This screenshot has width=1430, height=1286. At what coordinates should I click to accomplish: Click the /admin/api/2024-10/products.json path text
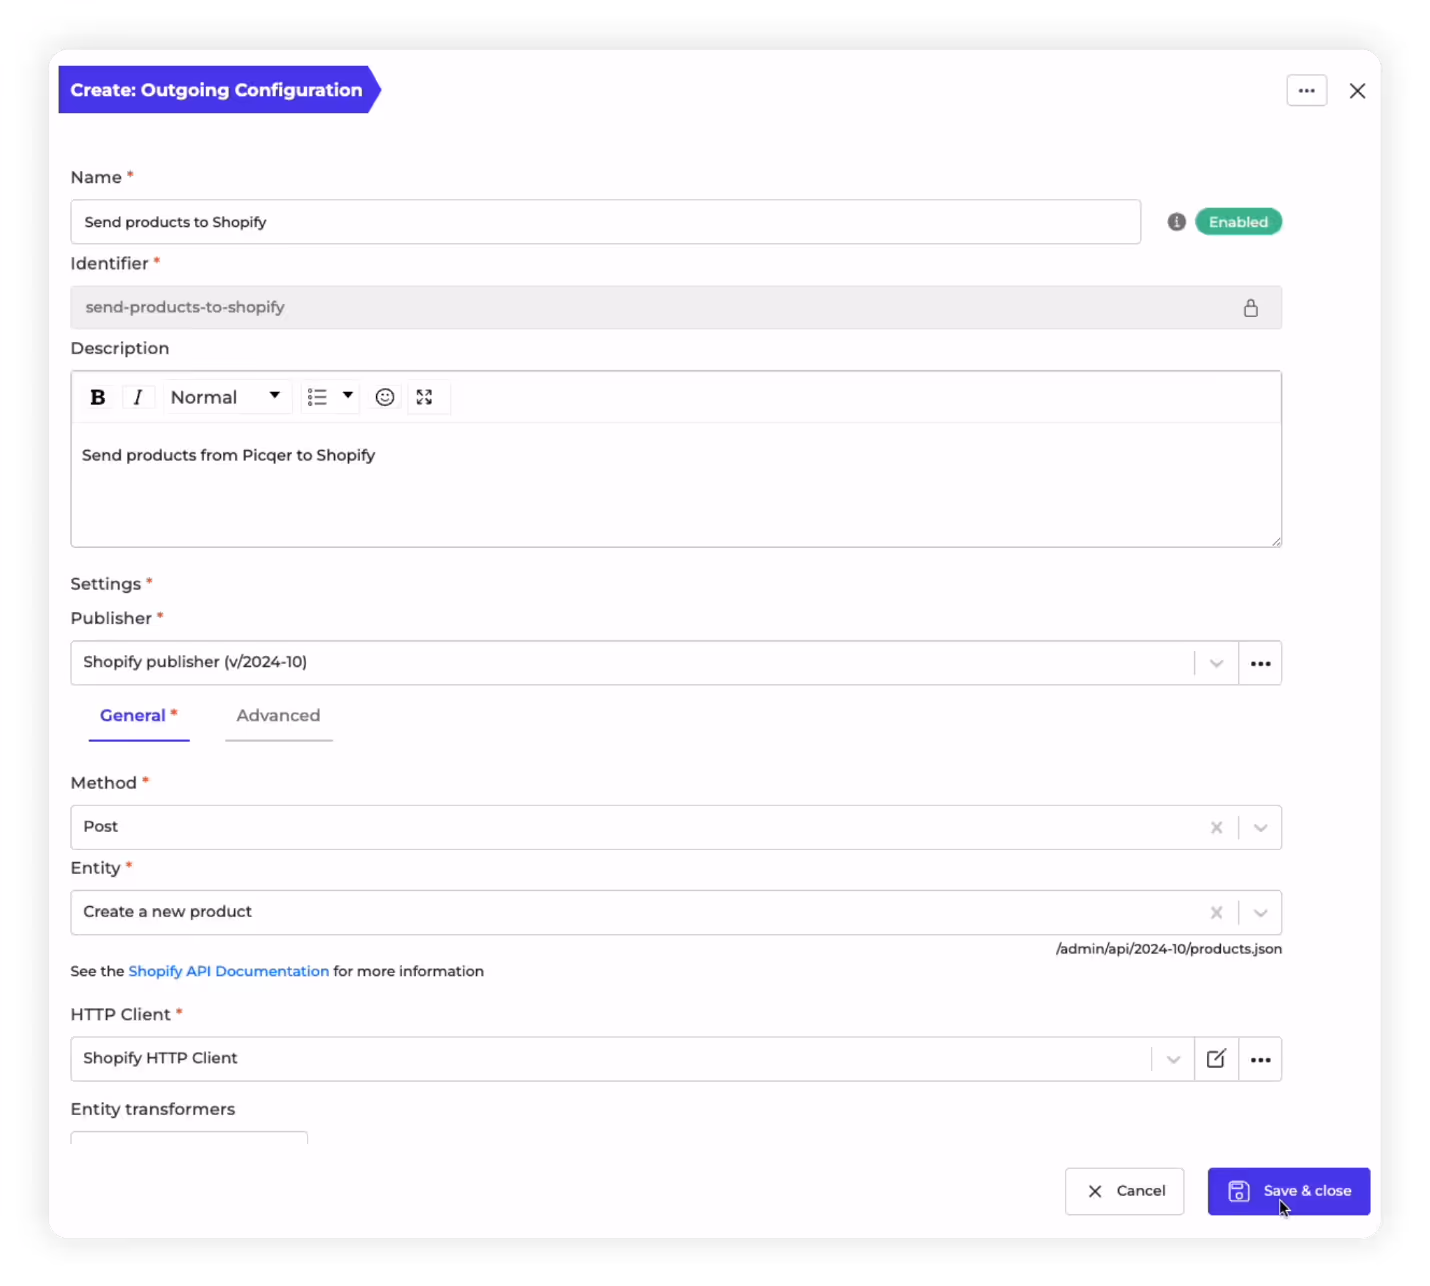pos(1169,949)
